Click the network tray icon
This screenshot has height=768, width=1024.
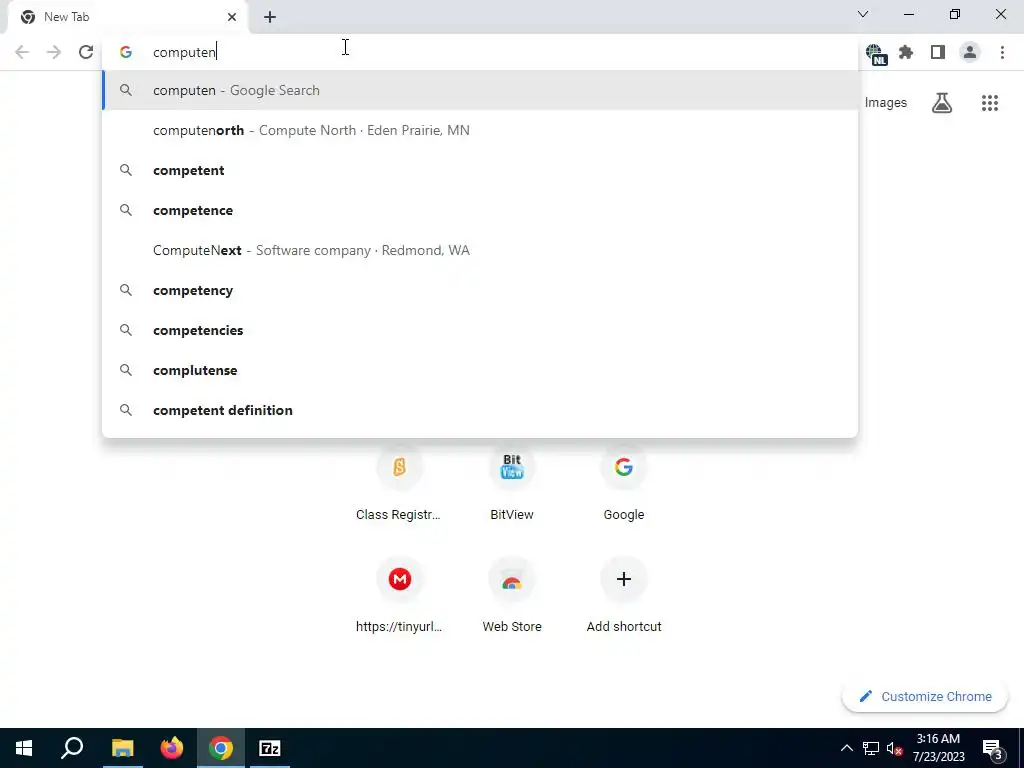(871, 748)
